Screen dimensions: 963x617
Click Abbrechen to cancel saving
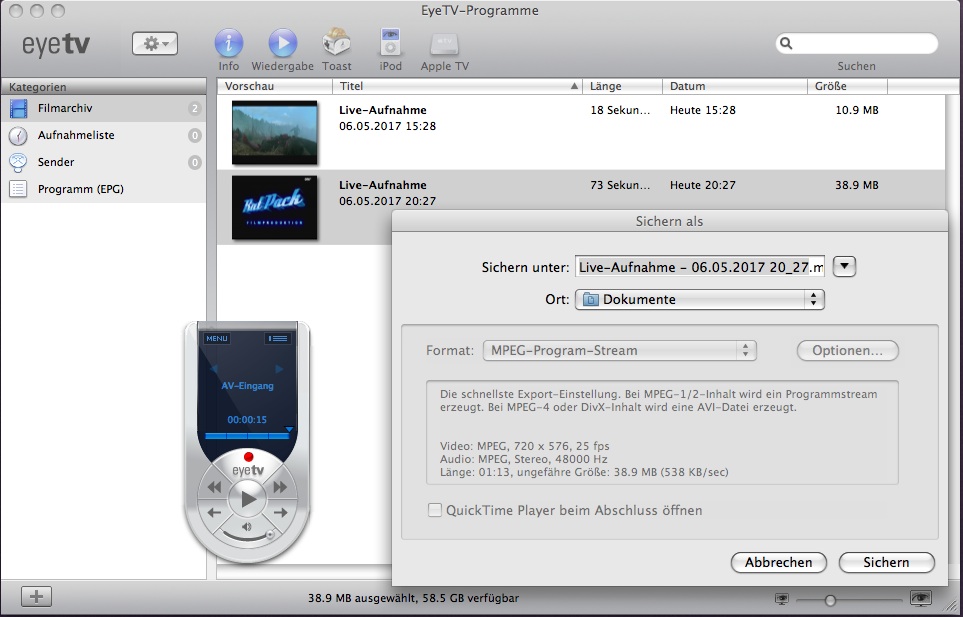click(x=778, y=562)
